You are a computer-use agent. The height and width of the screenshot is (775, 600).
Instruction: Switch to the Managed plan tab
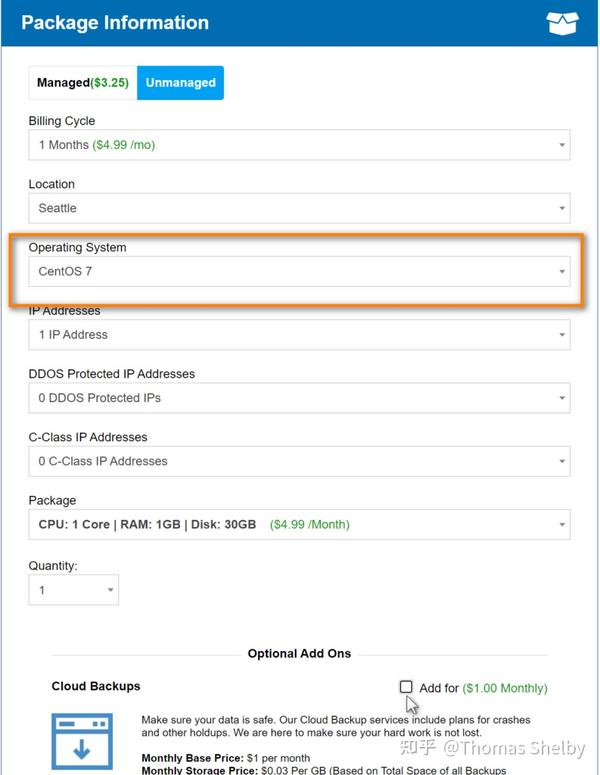pyautogui.click(x=83, y=83)
